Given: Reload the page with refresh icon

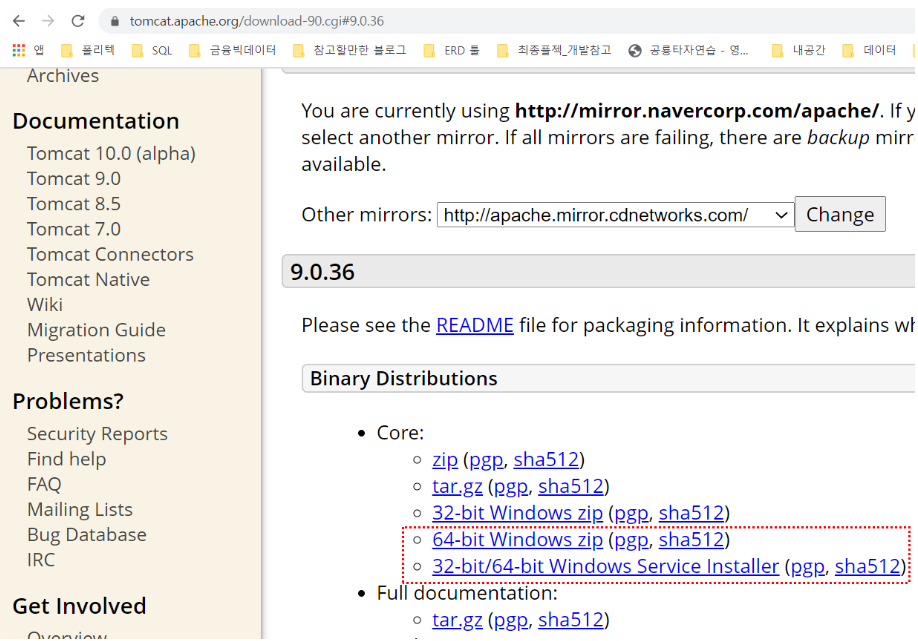Looking at the screenshot, I should click(x=78, y=21).
